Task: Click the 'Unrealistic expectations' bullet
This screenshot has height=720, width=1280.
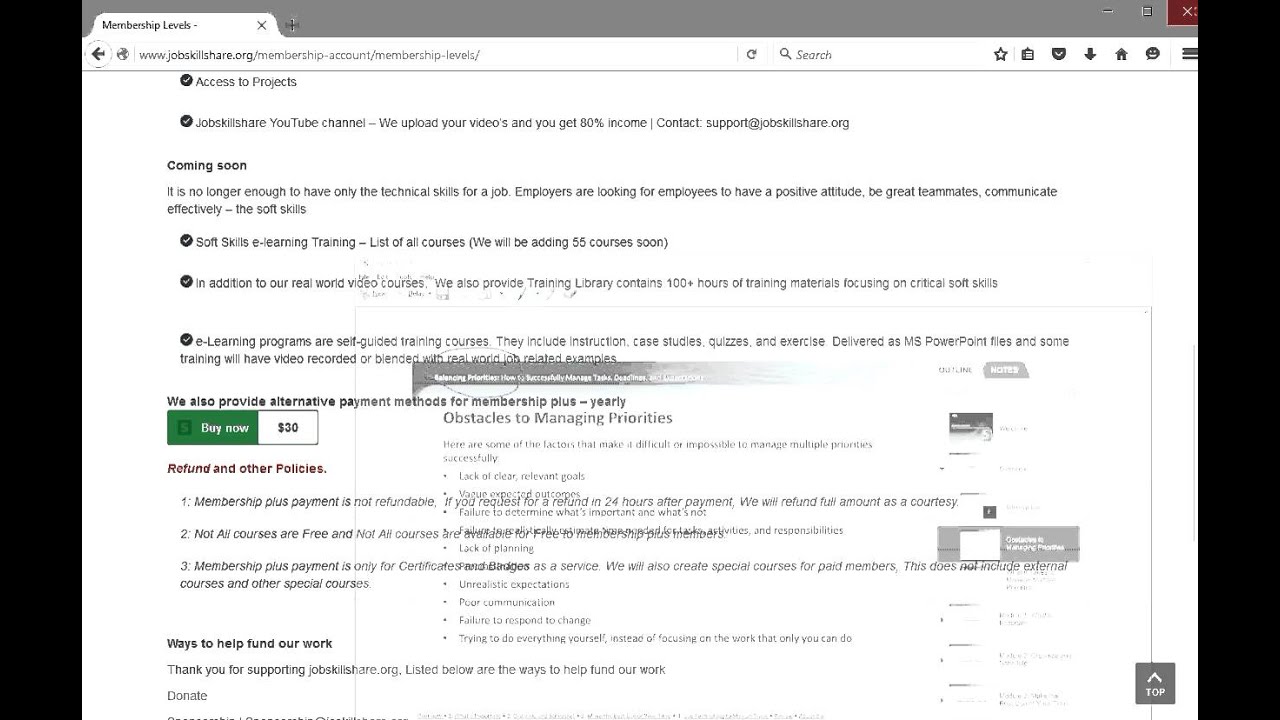Action: coord(514,584)
